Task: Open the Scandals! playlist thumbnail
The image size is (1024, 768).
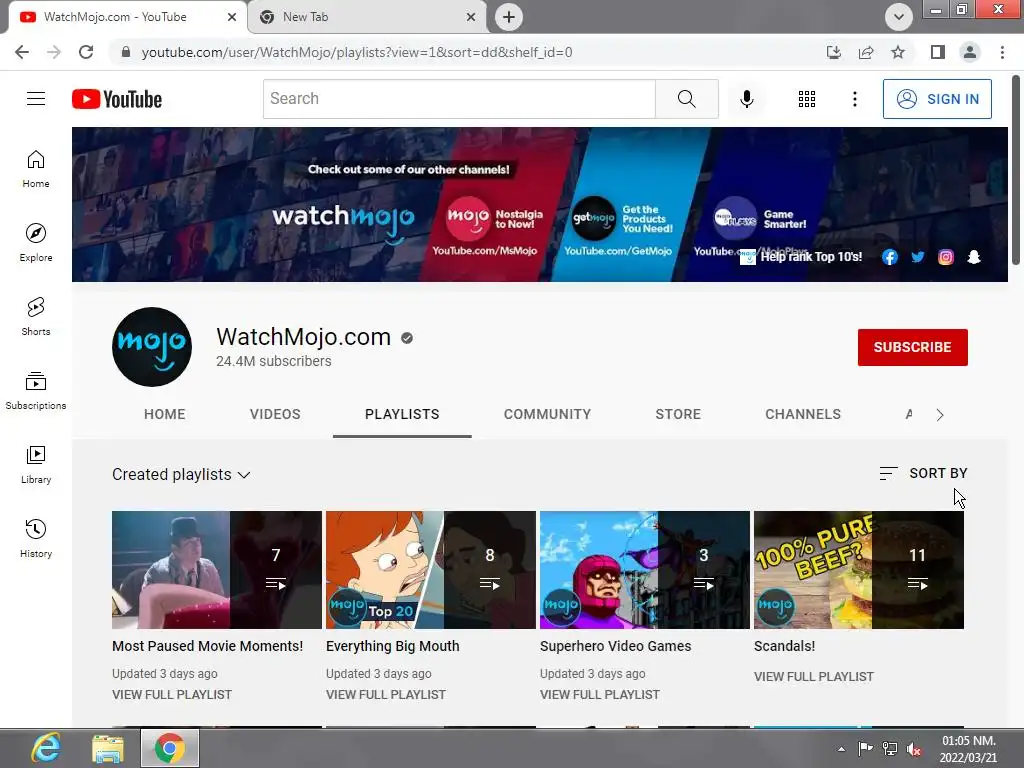Action: click(859, 569)
